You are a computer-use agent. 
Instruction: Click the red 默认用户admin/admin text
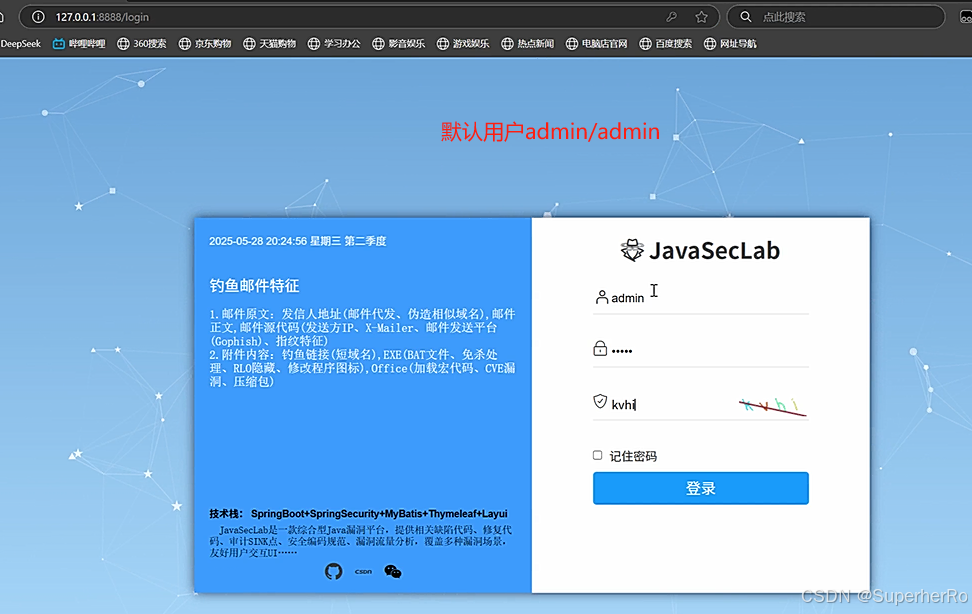[x=550, y=131]
